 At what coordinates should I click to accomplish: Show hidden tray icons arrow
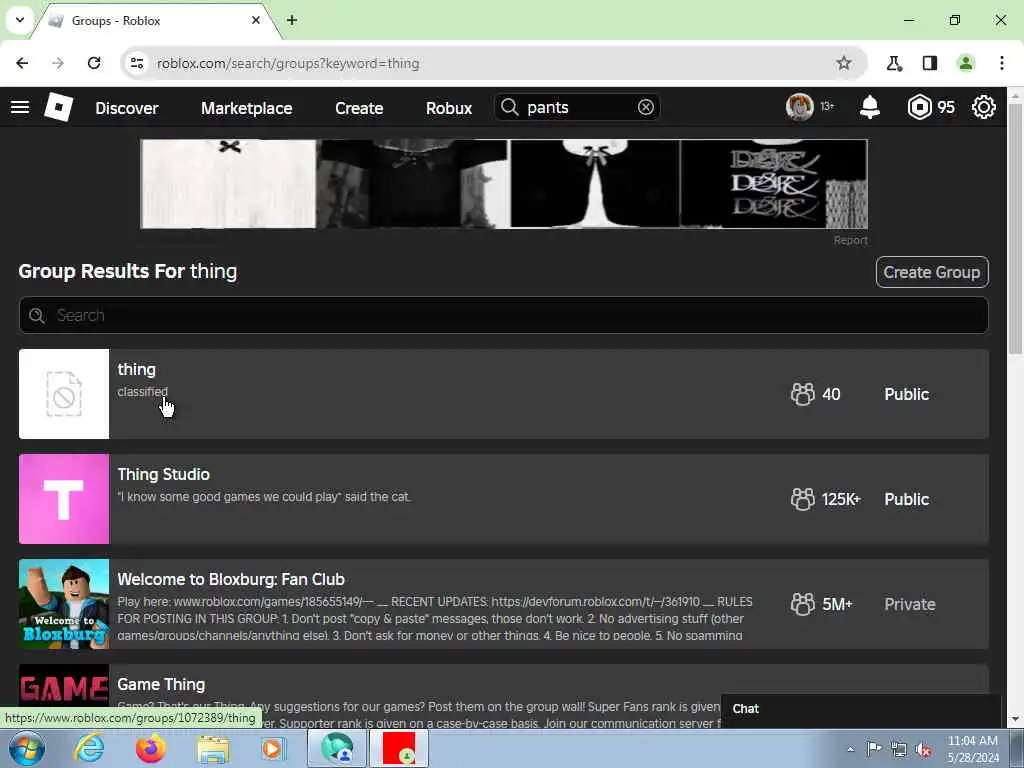click(x=850, y=749)
